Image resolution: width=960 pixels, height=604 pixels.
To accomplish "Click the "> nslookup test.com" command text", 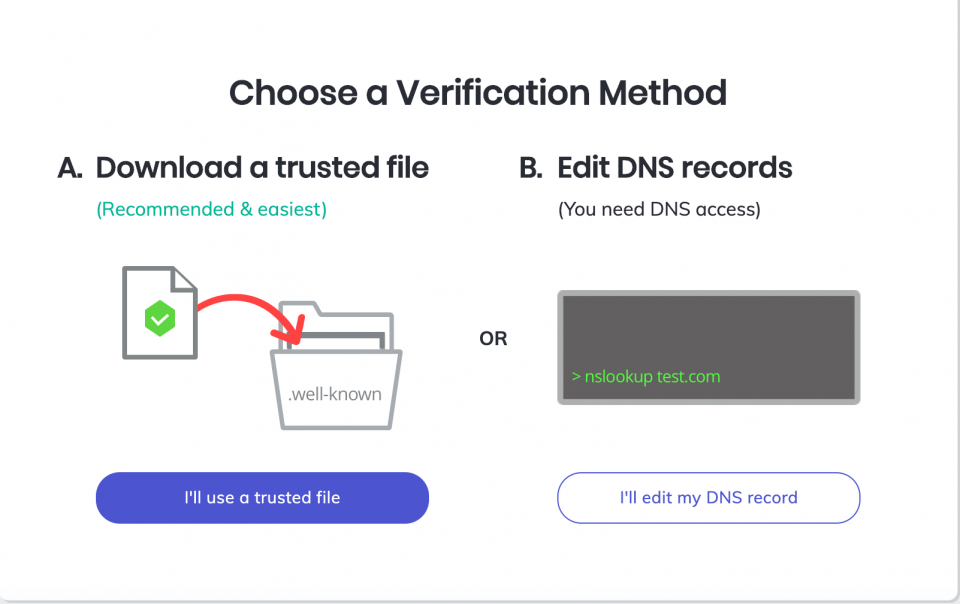I will 646,376.
